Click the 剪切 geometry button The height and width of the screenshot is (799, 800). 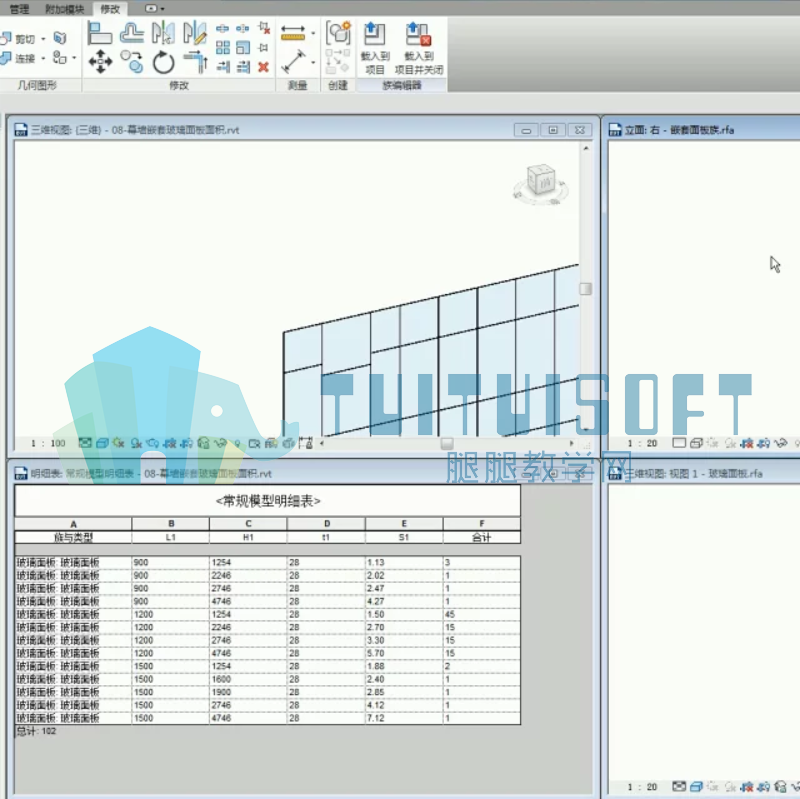tap(18, 39)
